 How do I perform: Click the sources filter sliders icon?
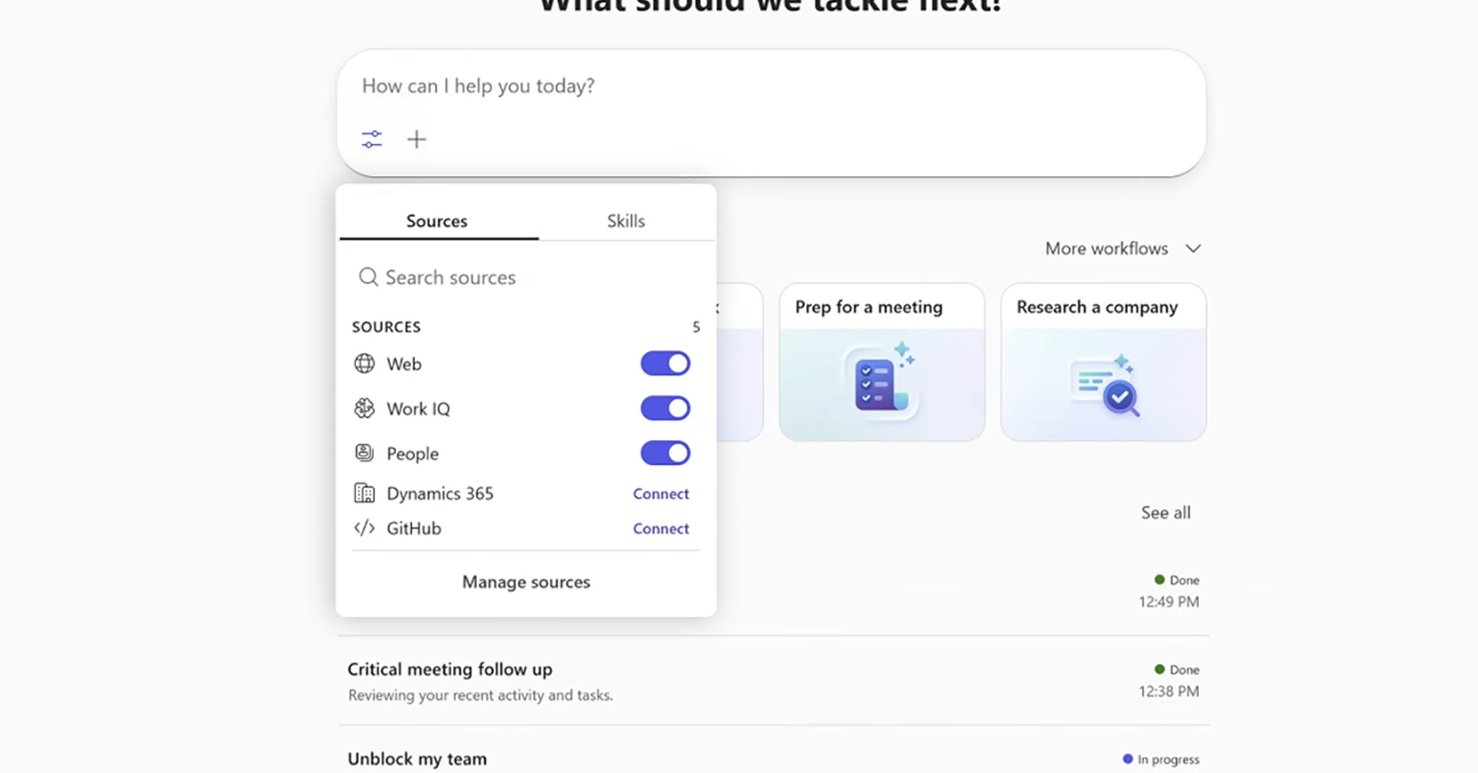pos(372,139)
